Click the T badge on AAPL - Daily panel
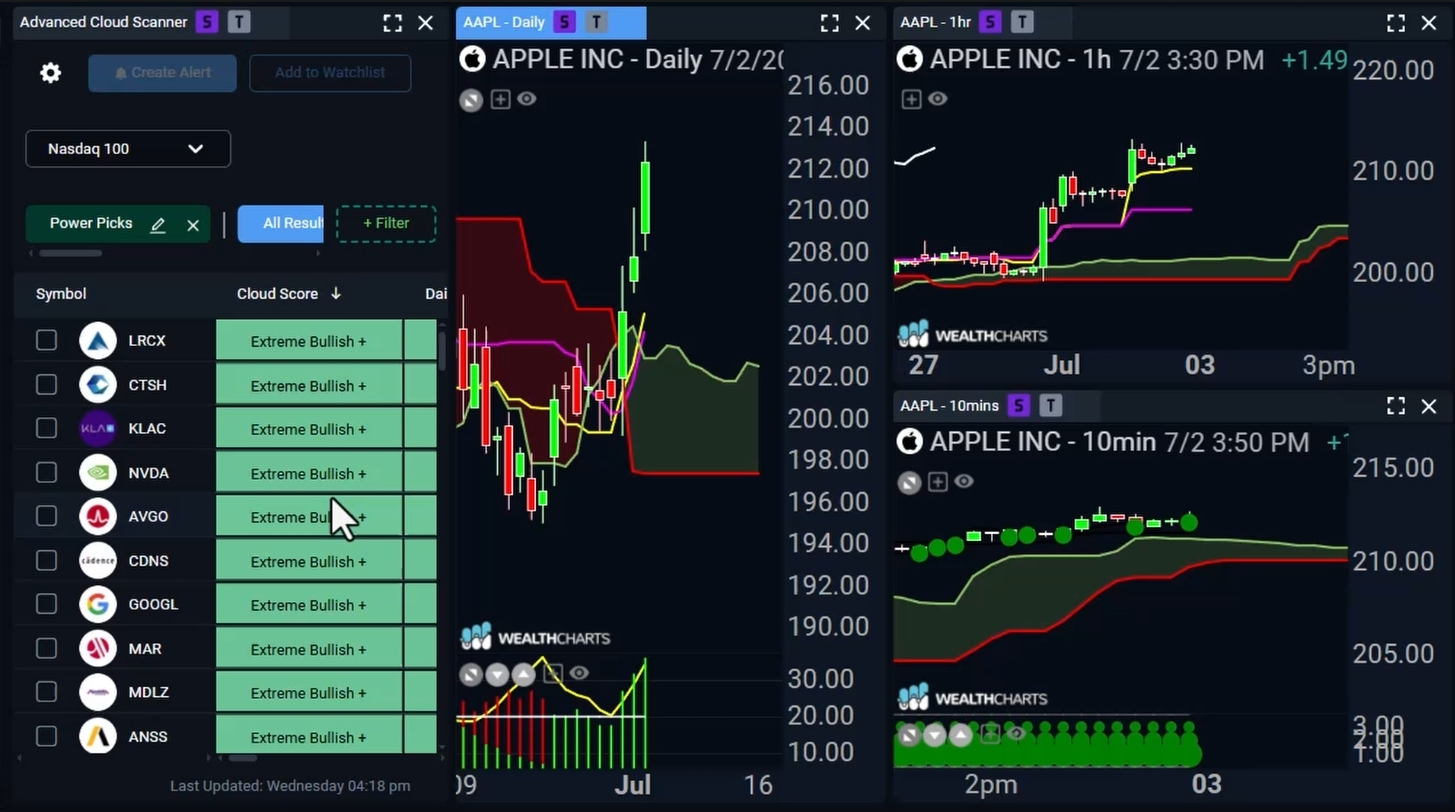 (596, 22)
